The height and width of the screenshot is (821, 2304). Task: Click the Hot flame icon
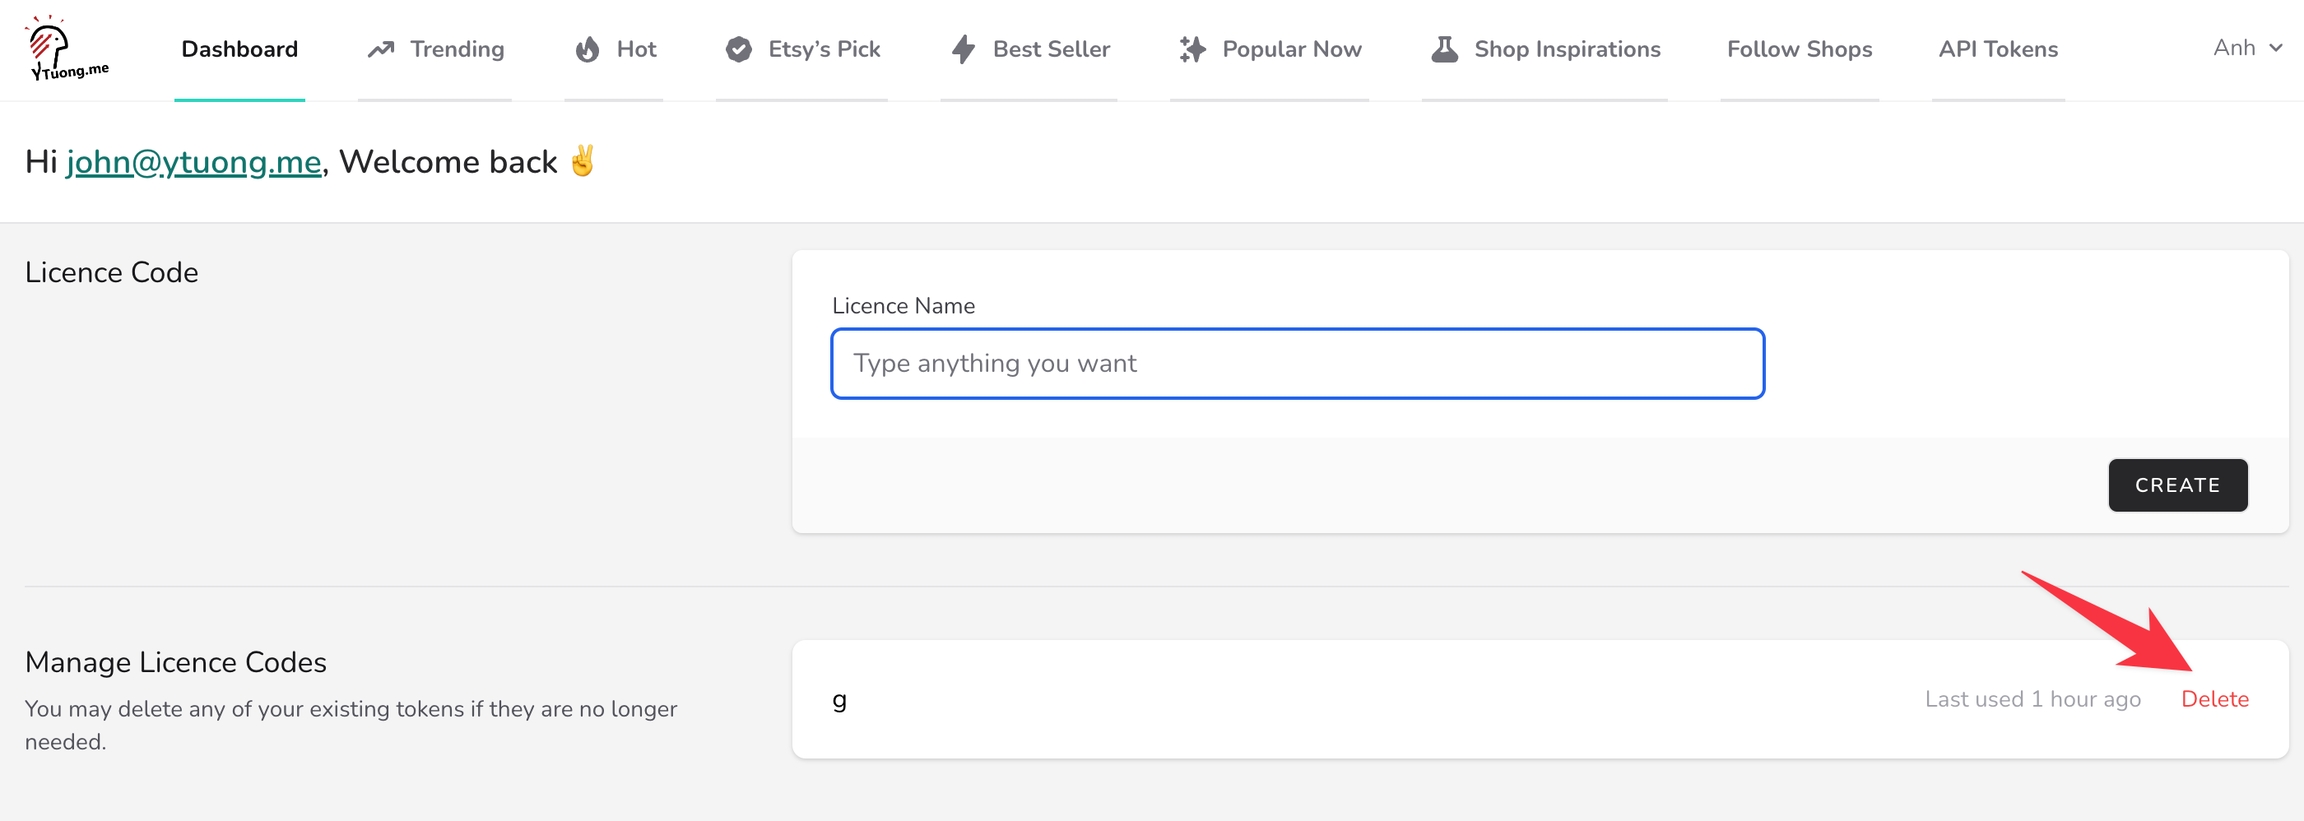coord(587,49)
